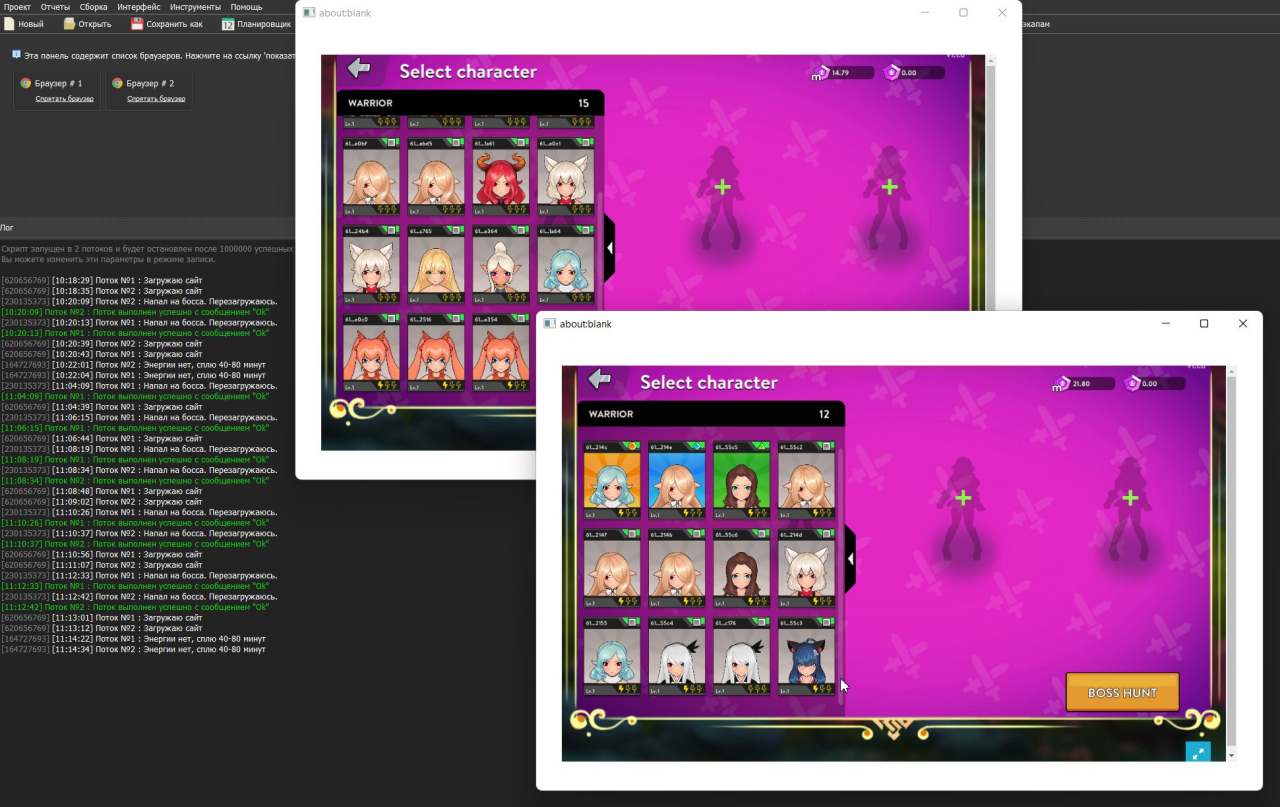
Task: Select character card 61...ebd5 in rear window
Action: tap(436, 177)
